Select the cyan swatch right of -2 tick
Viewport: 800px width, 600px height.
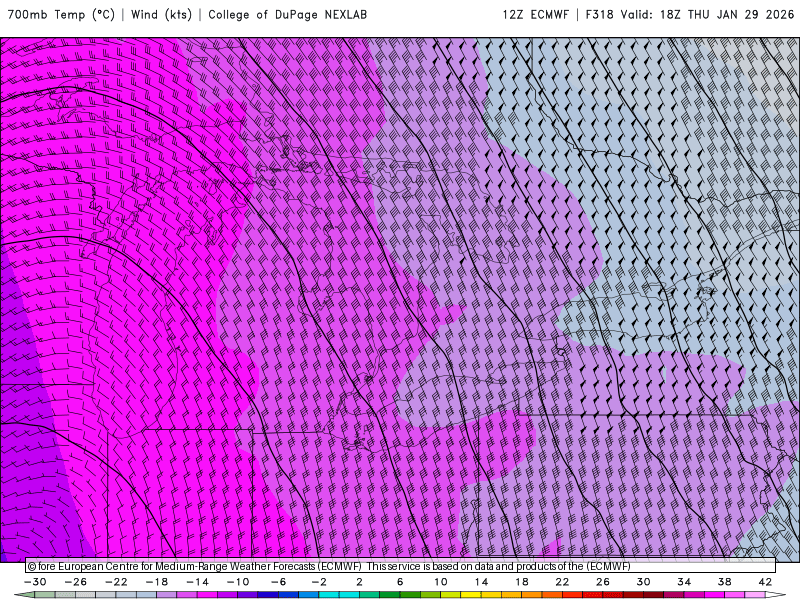(x=329, y=595)
